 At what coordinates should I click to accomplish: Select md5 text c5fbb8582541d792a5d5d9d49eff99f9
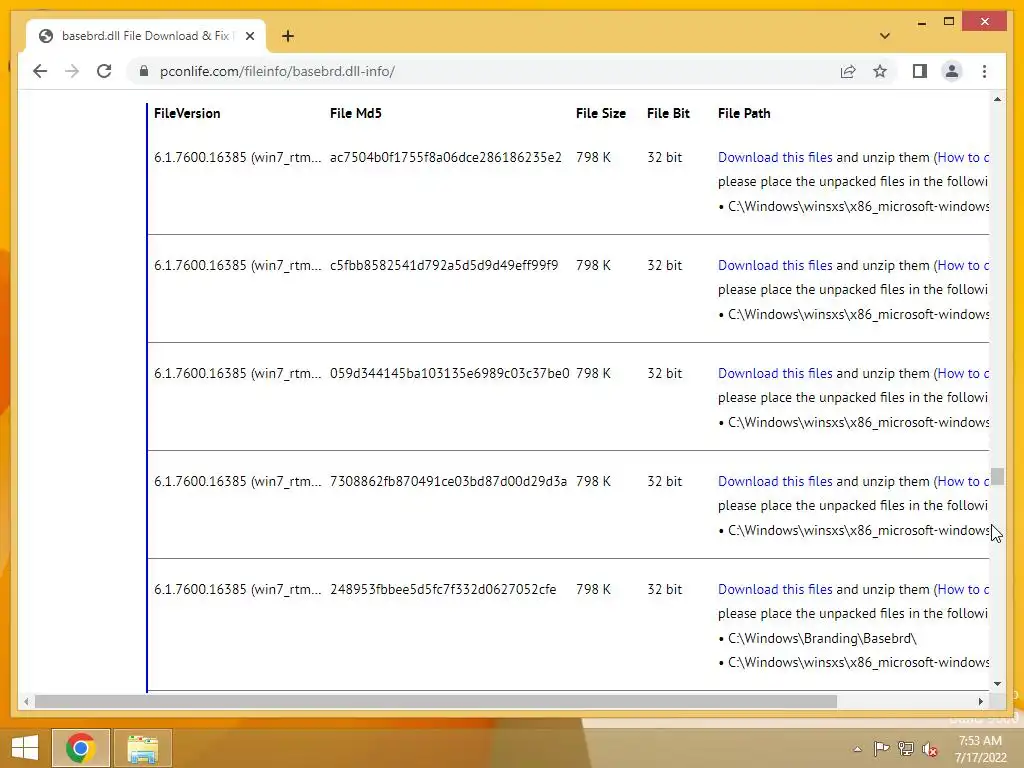click(444, 265)
